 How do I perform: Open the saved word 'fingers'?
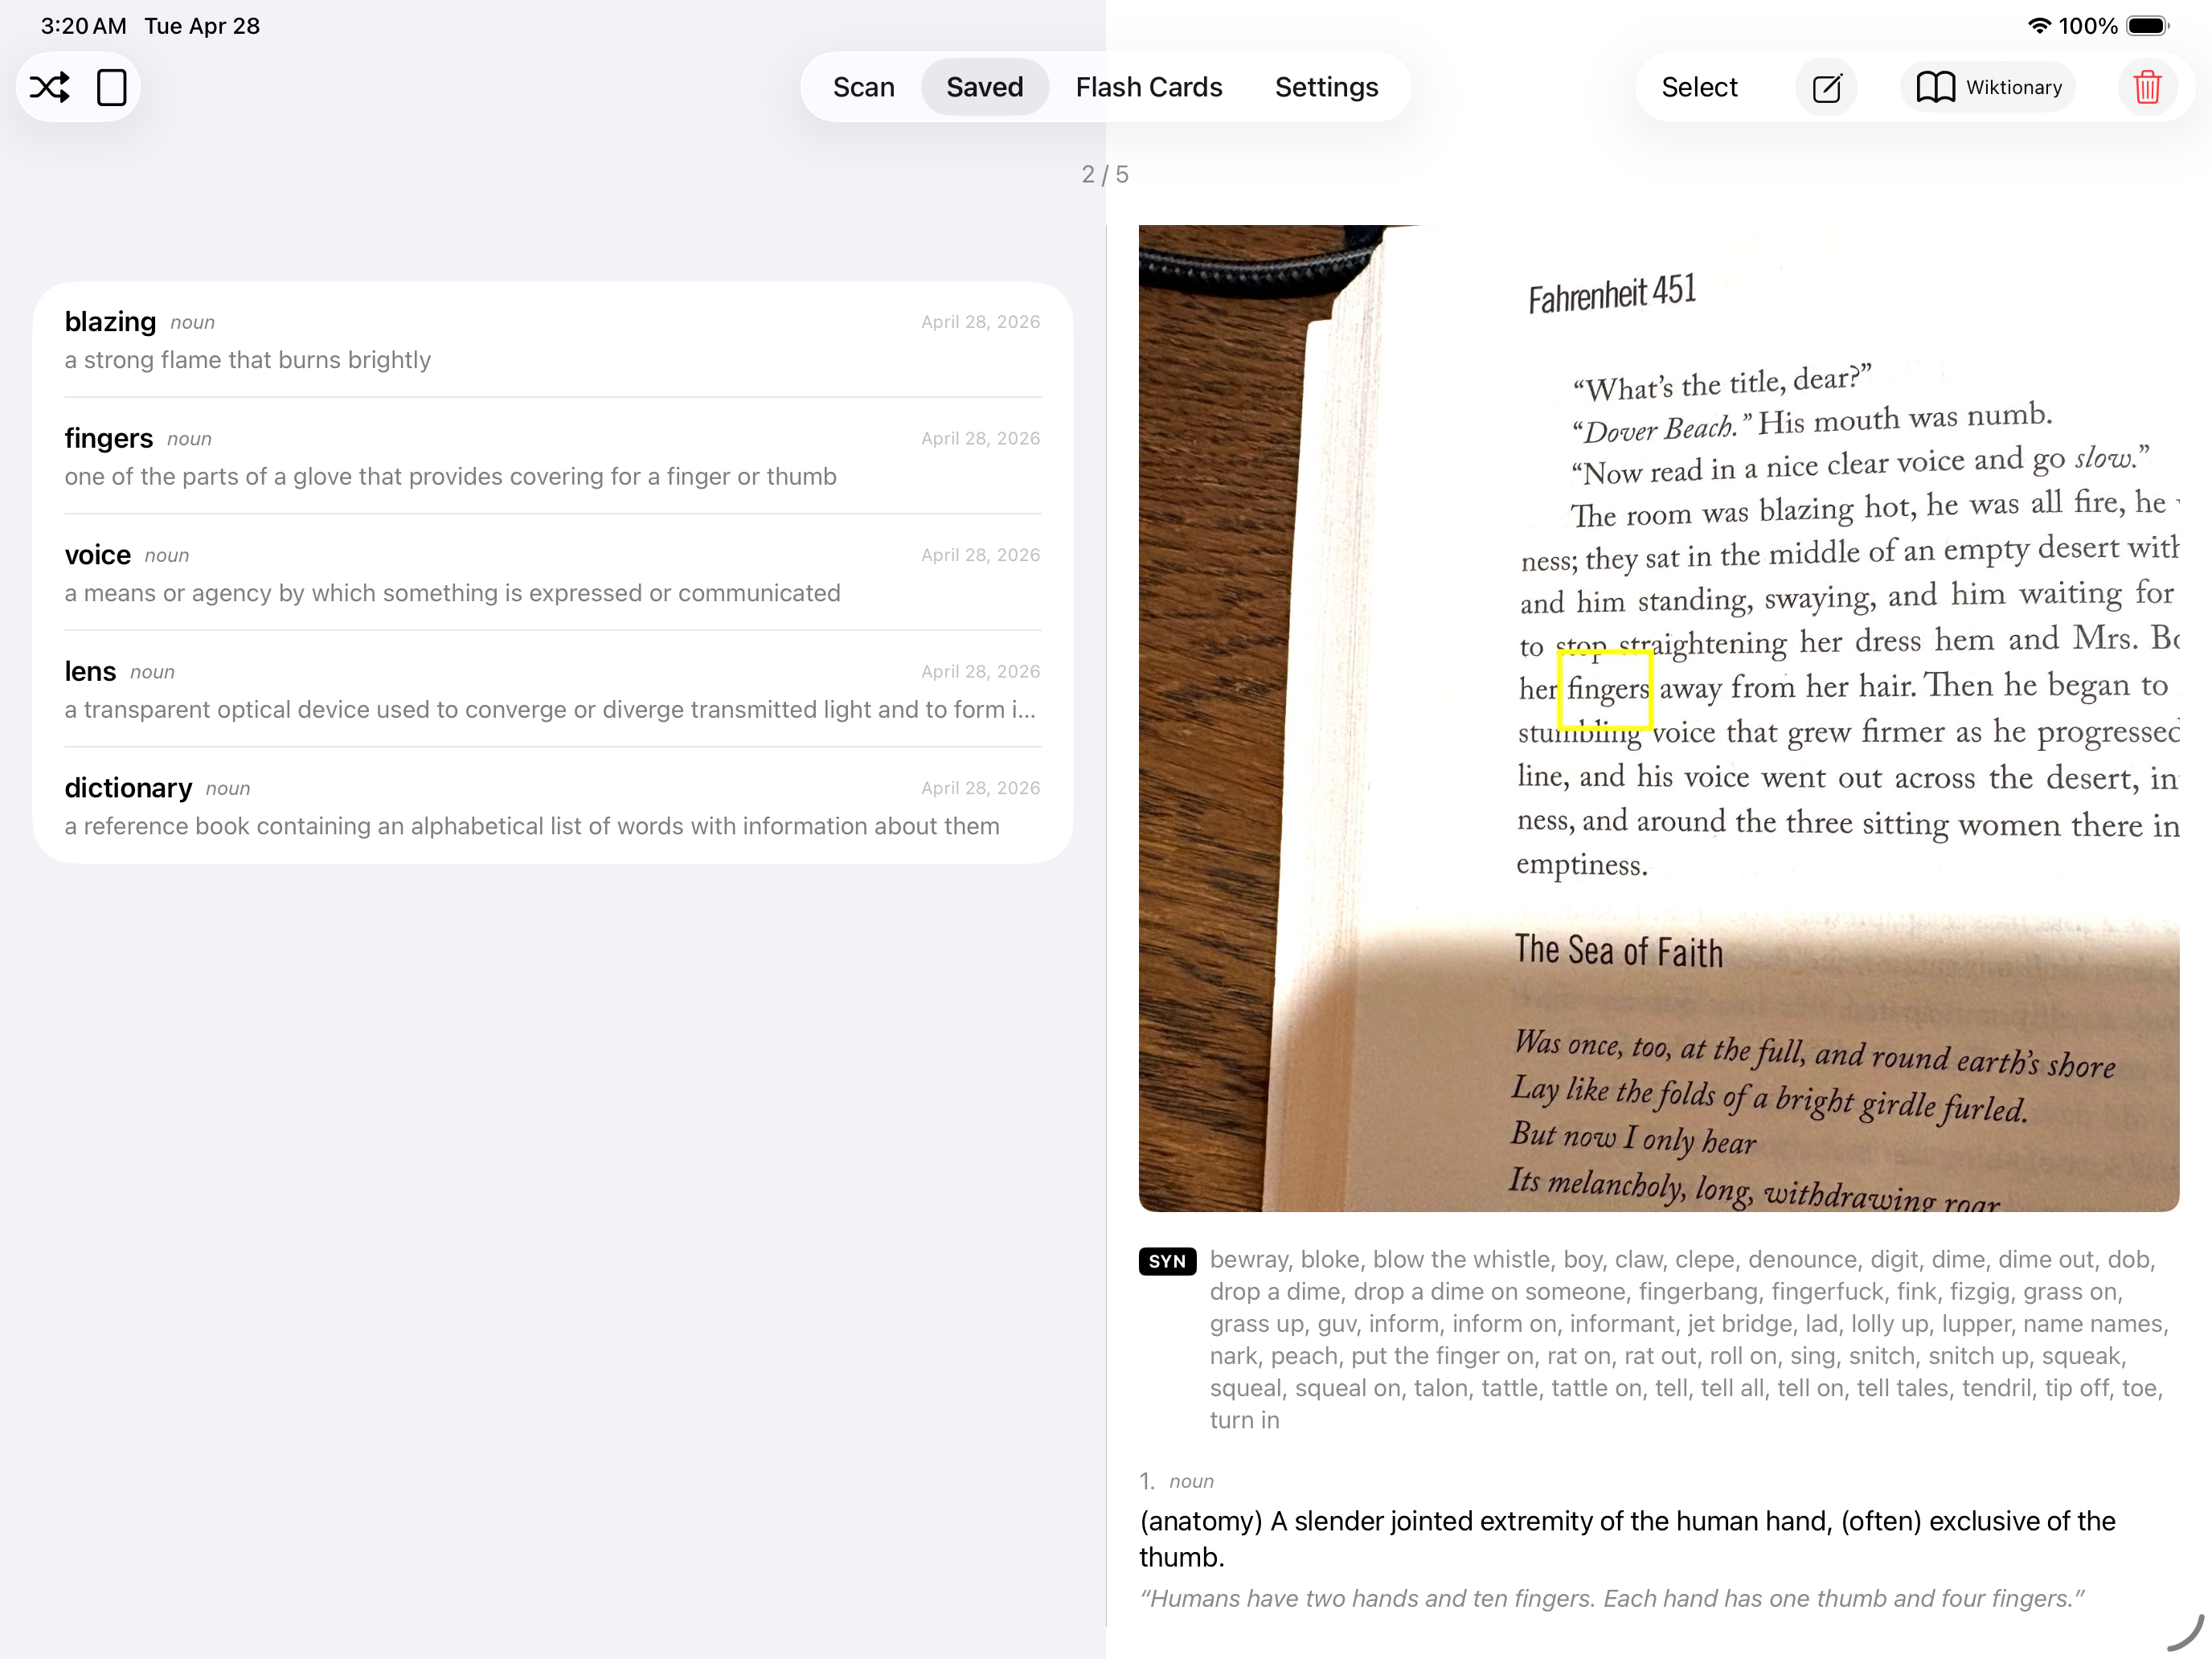pos(552,456)
